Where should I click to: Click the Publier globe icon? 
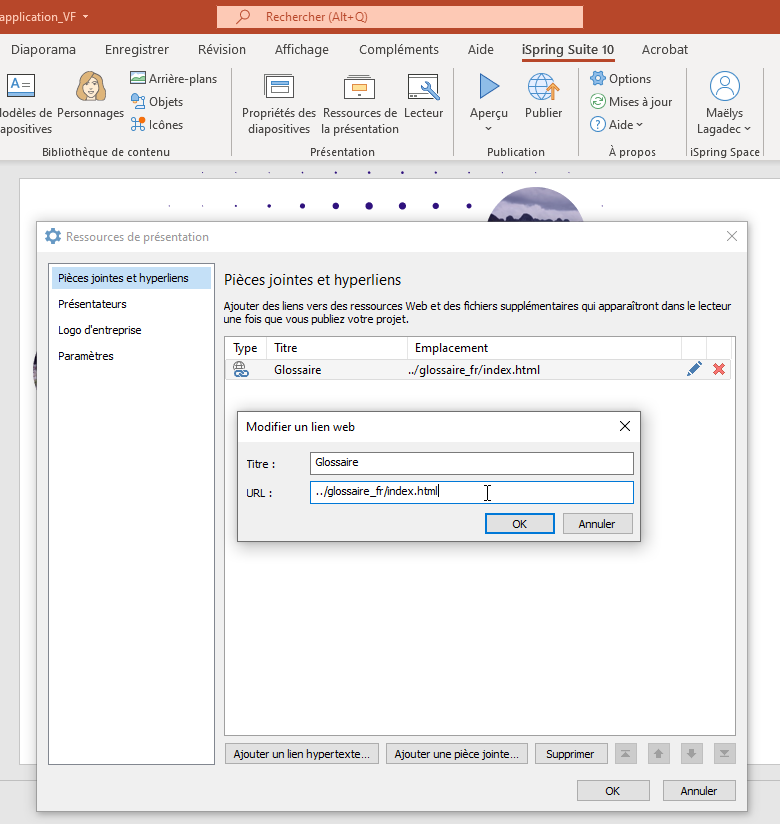543,88
